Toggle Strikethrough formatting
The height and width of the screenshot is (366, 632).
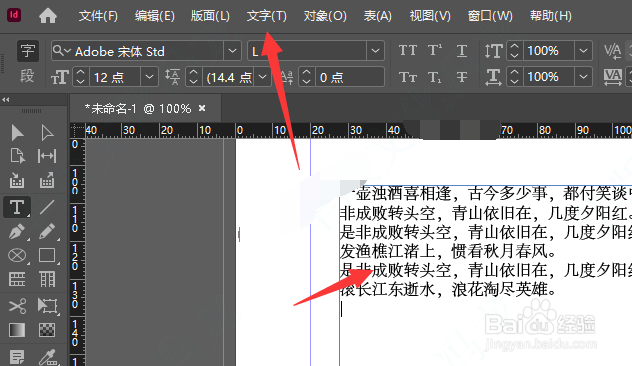pos(462,77)
